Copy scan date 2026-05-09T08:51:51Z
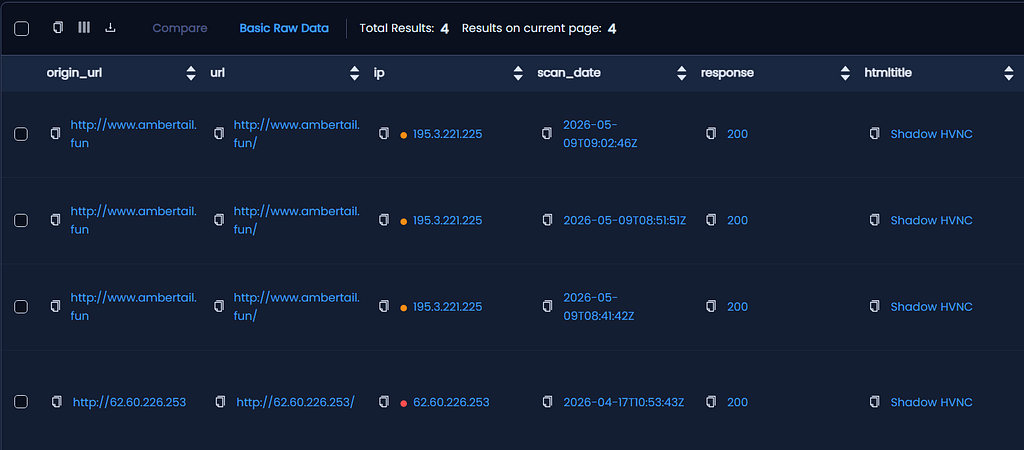Screen dimensions: 1024x450 point(547,220)
